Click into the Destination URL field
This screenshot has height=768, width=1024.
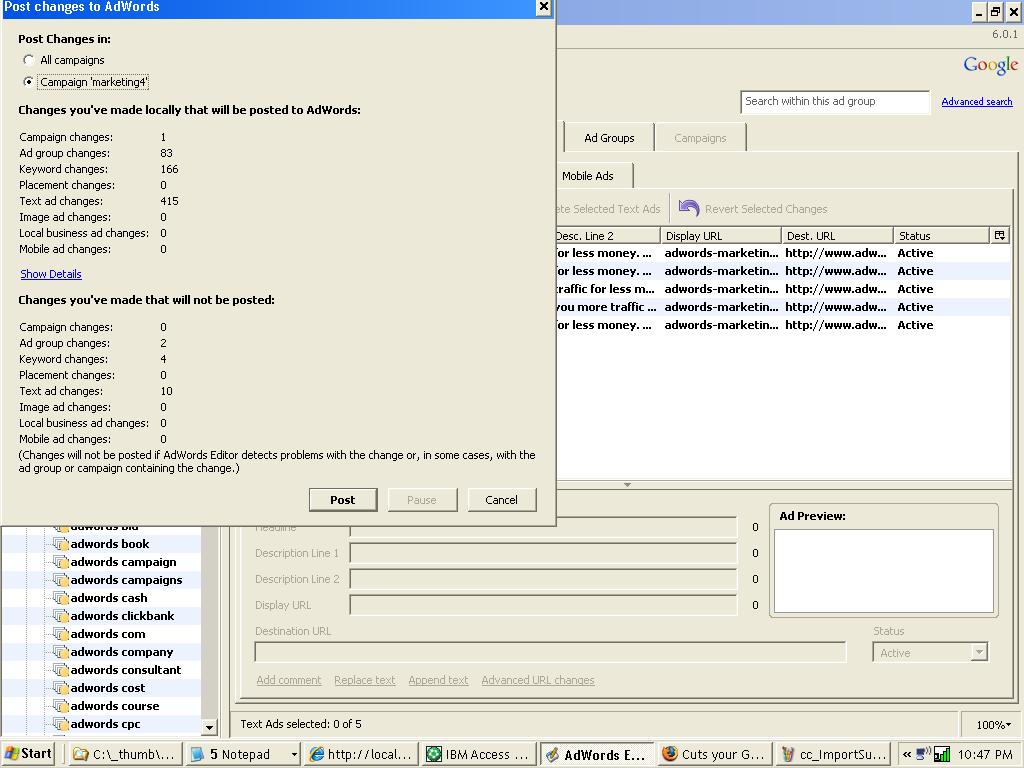point(550,652)
